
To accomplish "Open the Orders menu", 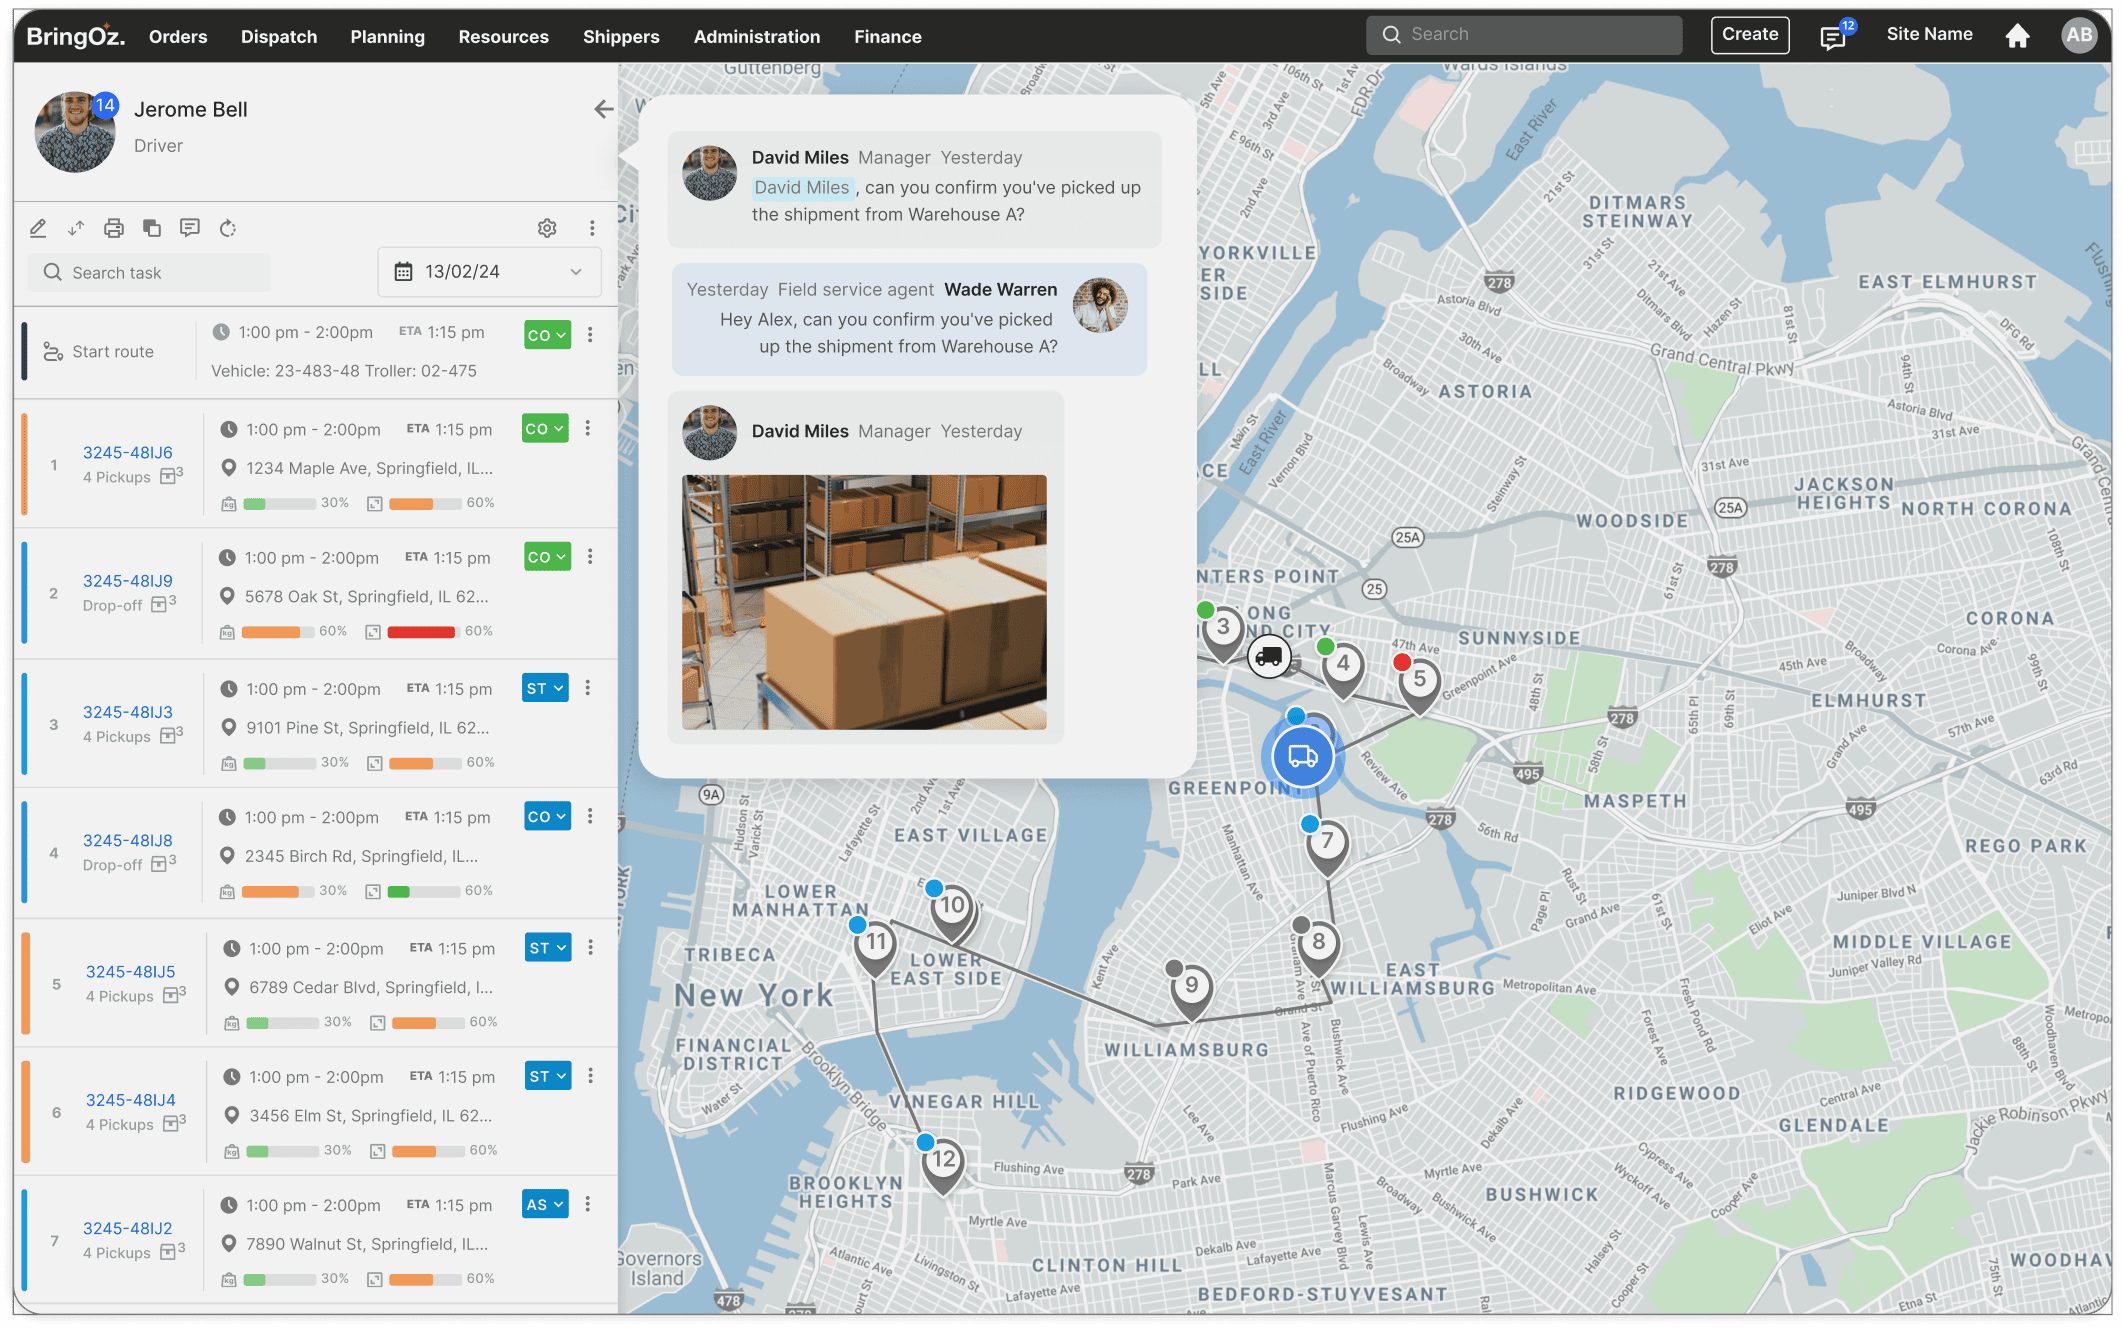I will 178,37.
